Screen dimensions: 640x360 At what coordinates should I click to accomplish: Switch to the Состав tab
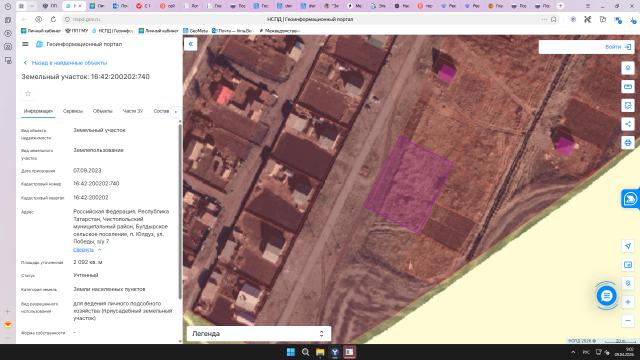pos(161,111)
